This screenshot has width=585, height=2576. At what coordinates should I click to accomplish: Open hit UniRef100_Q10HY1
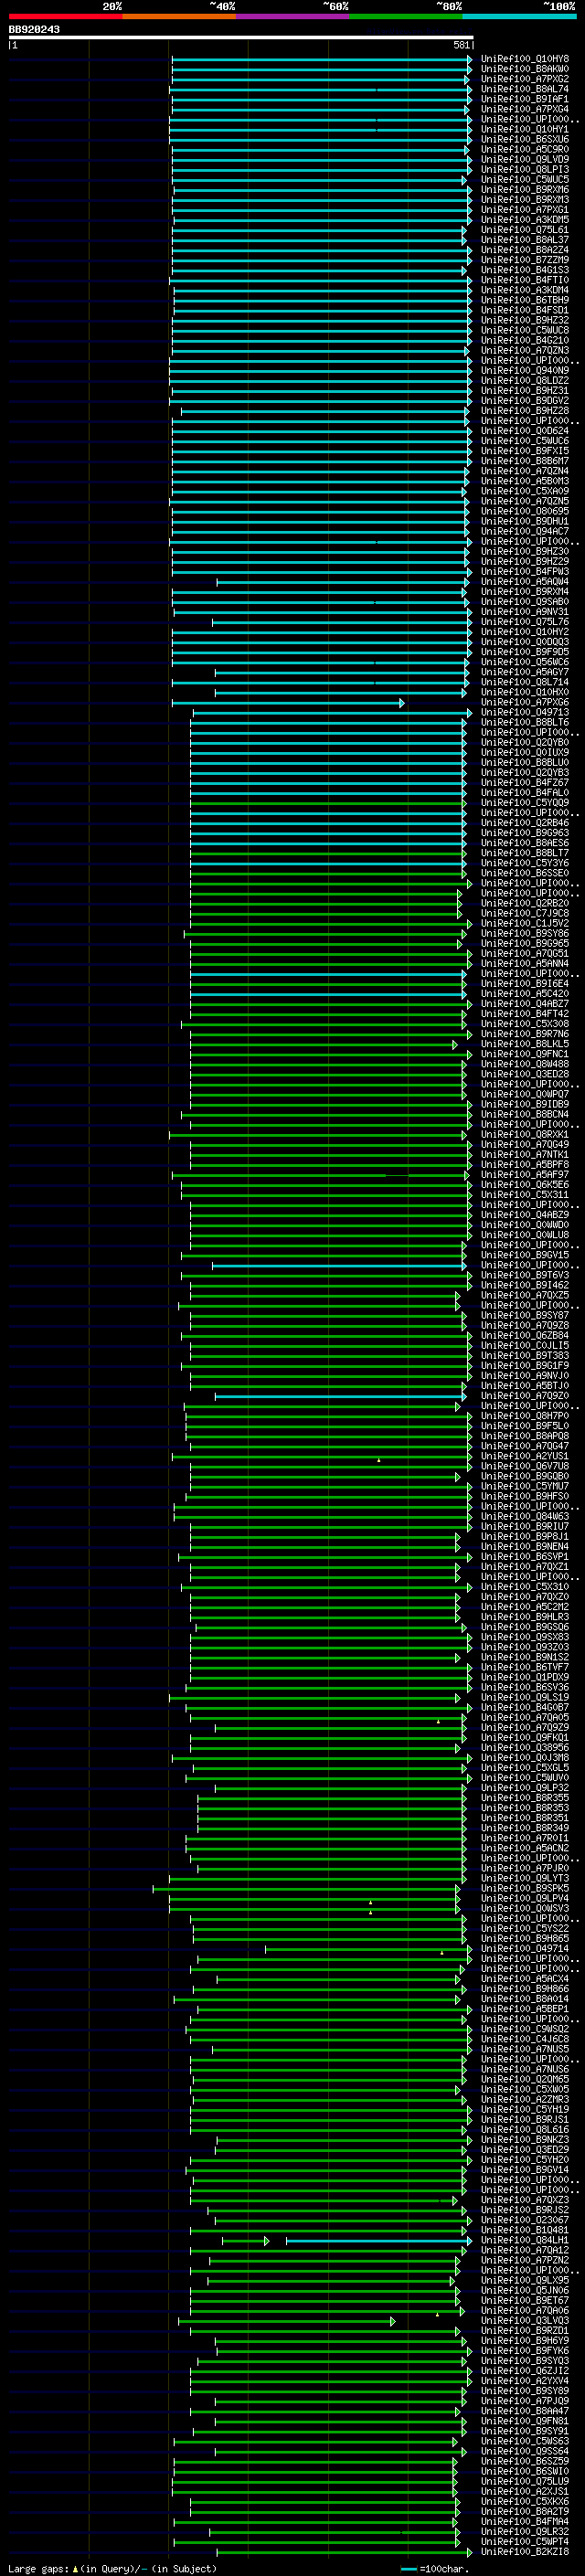(x=524, y=129)
